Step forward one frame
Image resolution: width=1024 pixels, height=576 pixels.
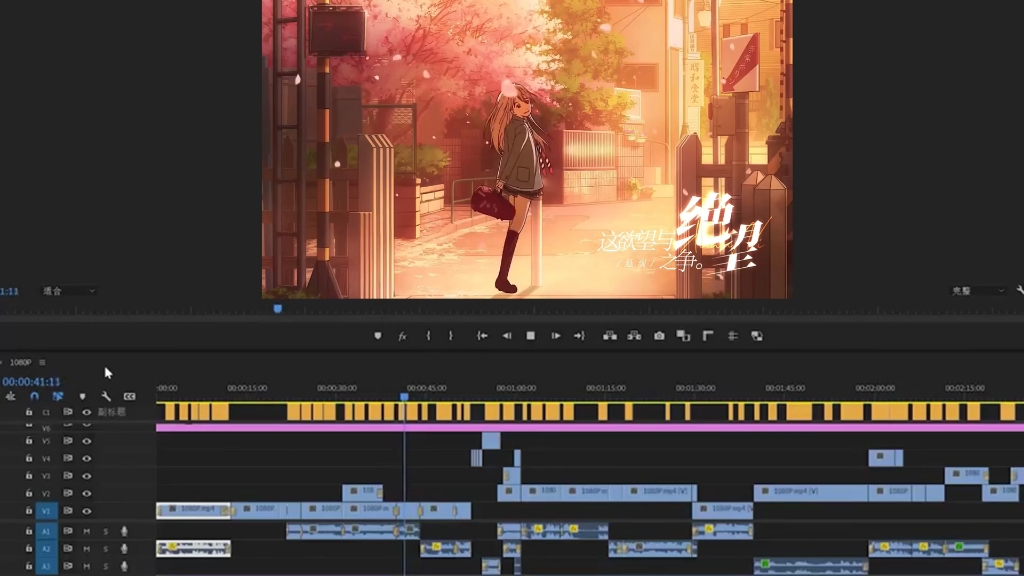(556, 336)
